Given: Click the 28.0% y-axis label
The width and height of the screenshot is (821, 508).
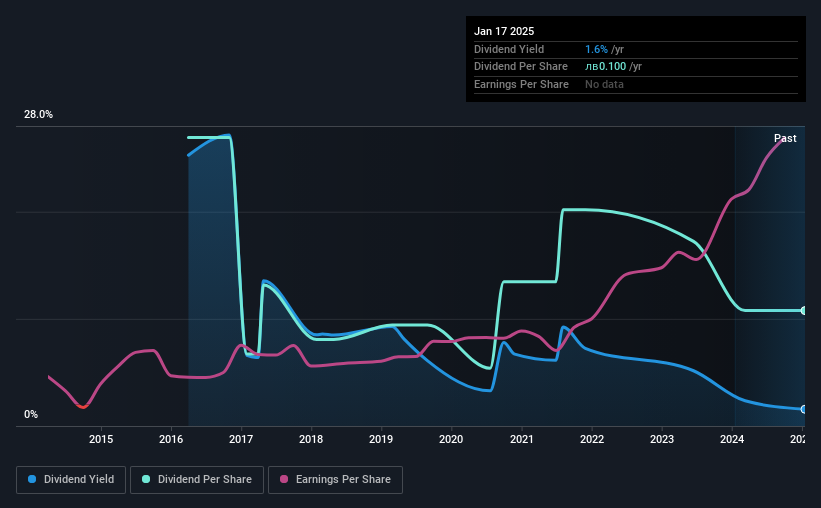Looking at the screenshot, I should pyautogui.click(x=38, y=115).
